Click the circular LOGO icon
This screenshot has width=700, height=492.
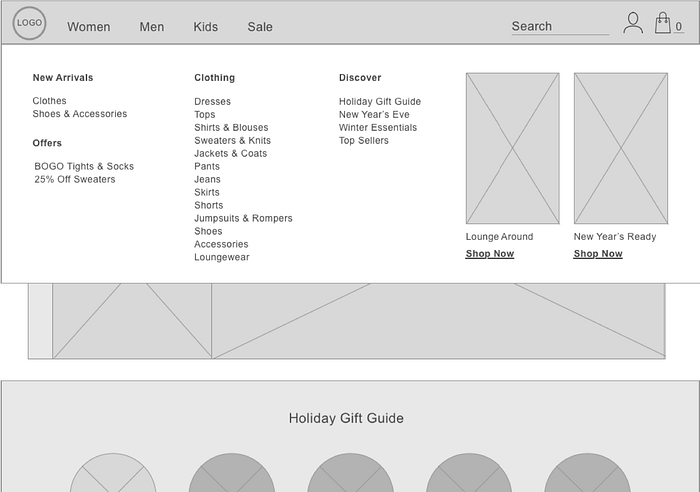coord(29,23)
